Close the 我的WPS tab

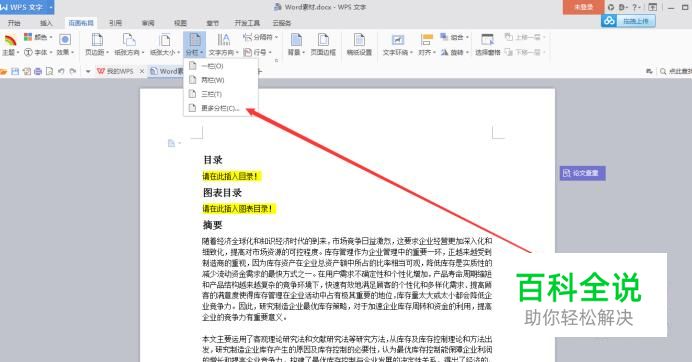coord(142,71)
